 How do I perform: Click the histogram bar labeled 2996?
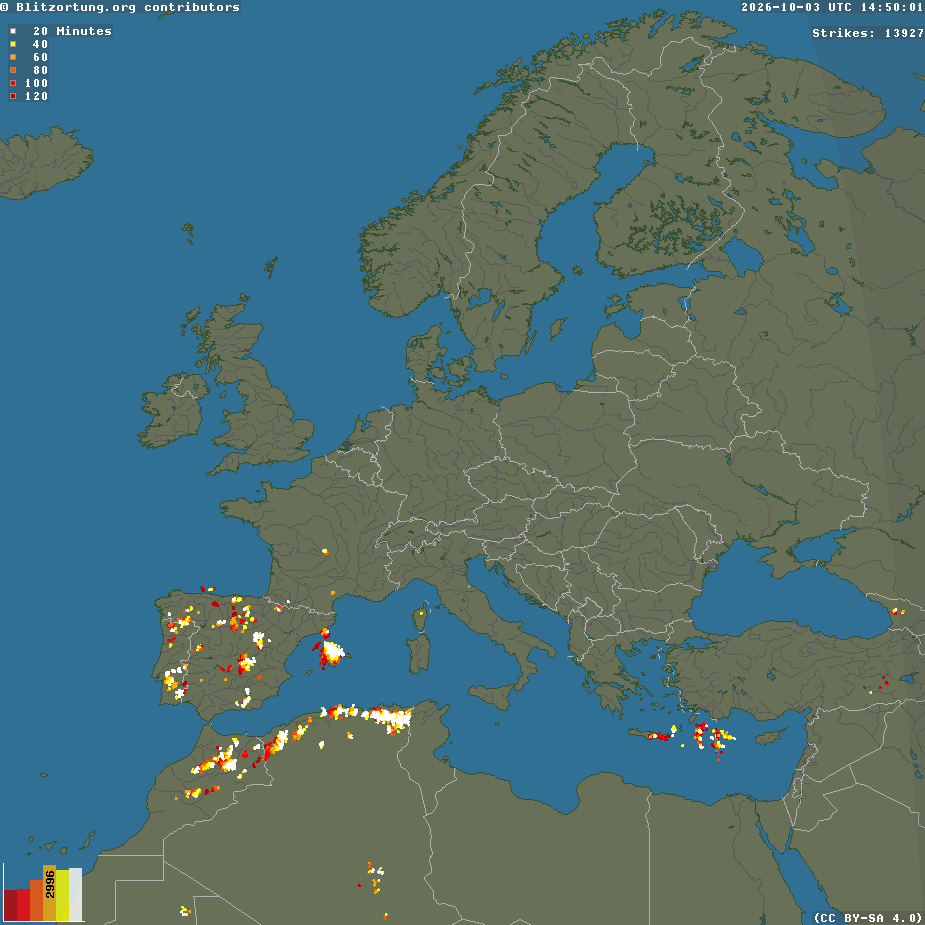coord(50,893)
